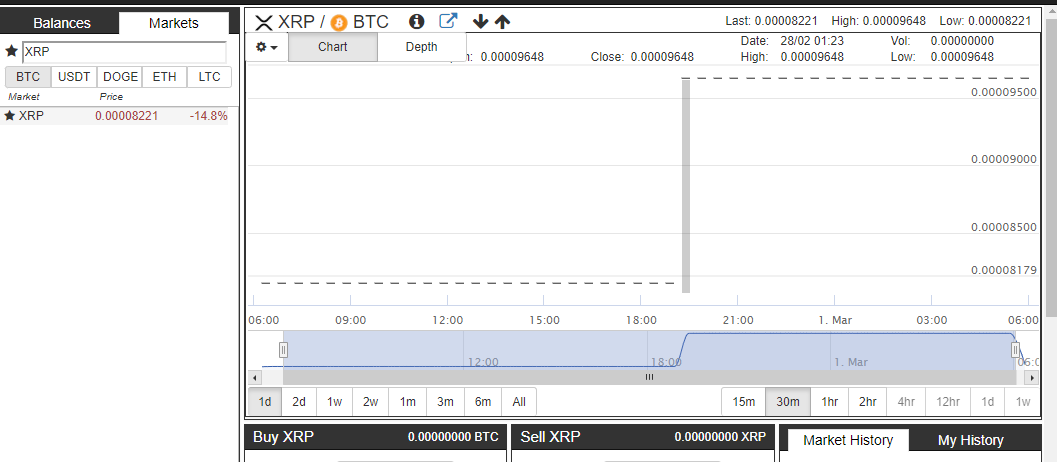Screen dimensions: 1057x462
Task: Click the navigator horizontal scrollbar thumb
Action: (x=649, y=378)
